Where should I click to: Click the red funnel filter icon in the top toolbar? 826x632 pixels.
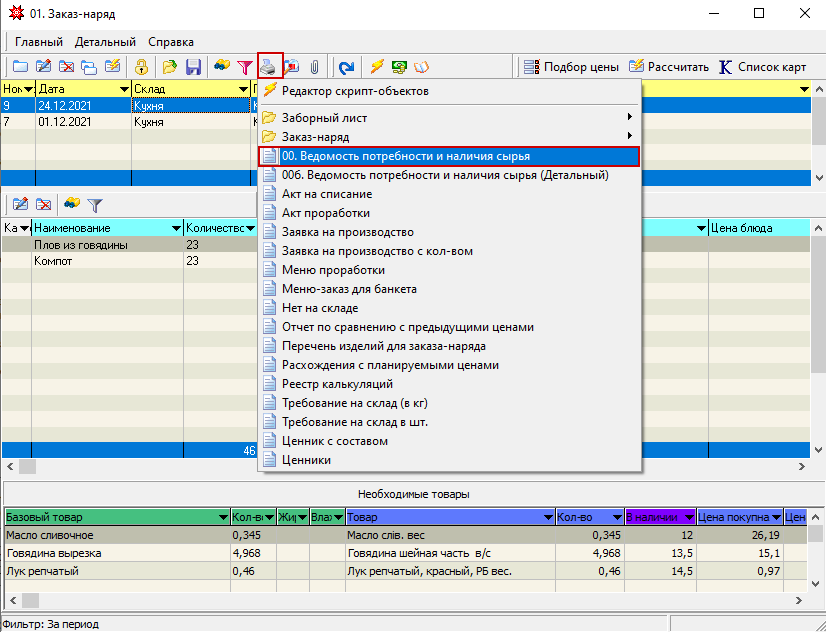pos(244,67)
